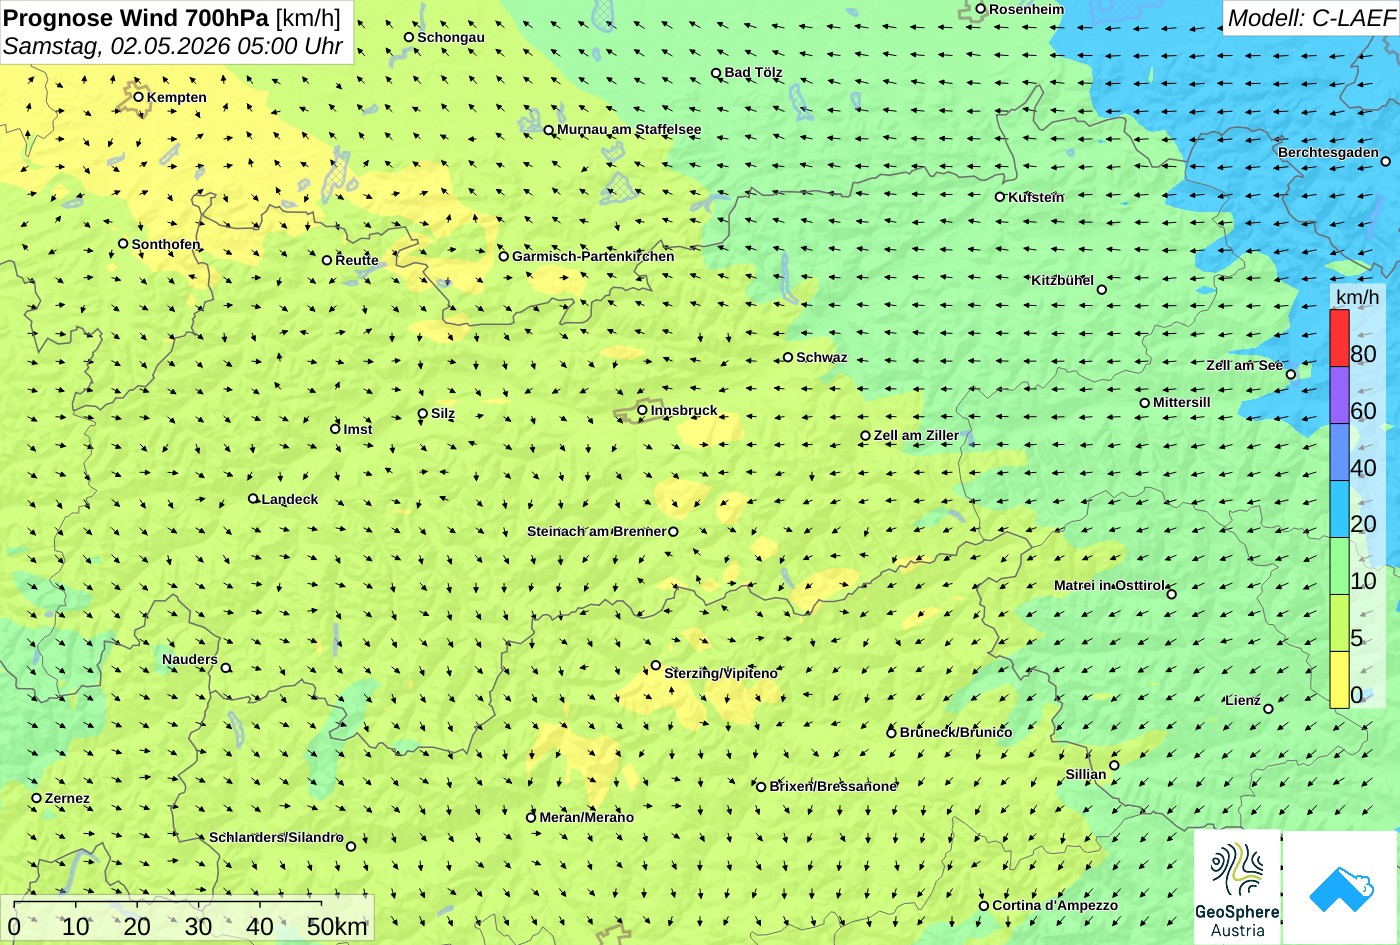
Task: Click the Rosenheim marker circle
Action: click(x=981, y=9)
